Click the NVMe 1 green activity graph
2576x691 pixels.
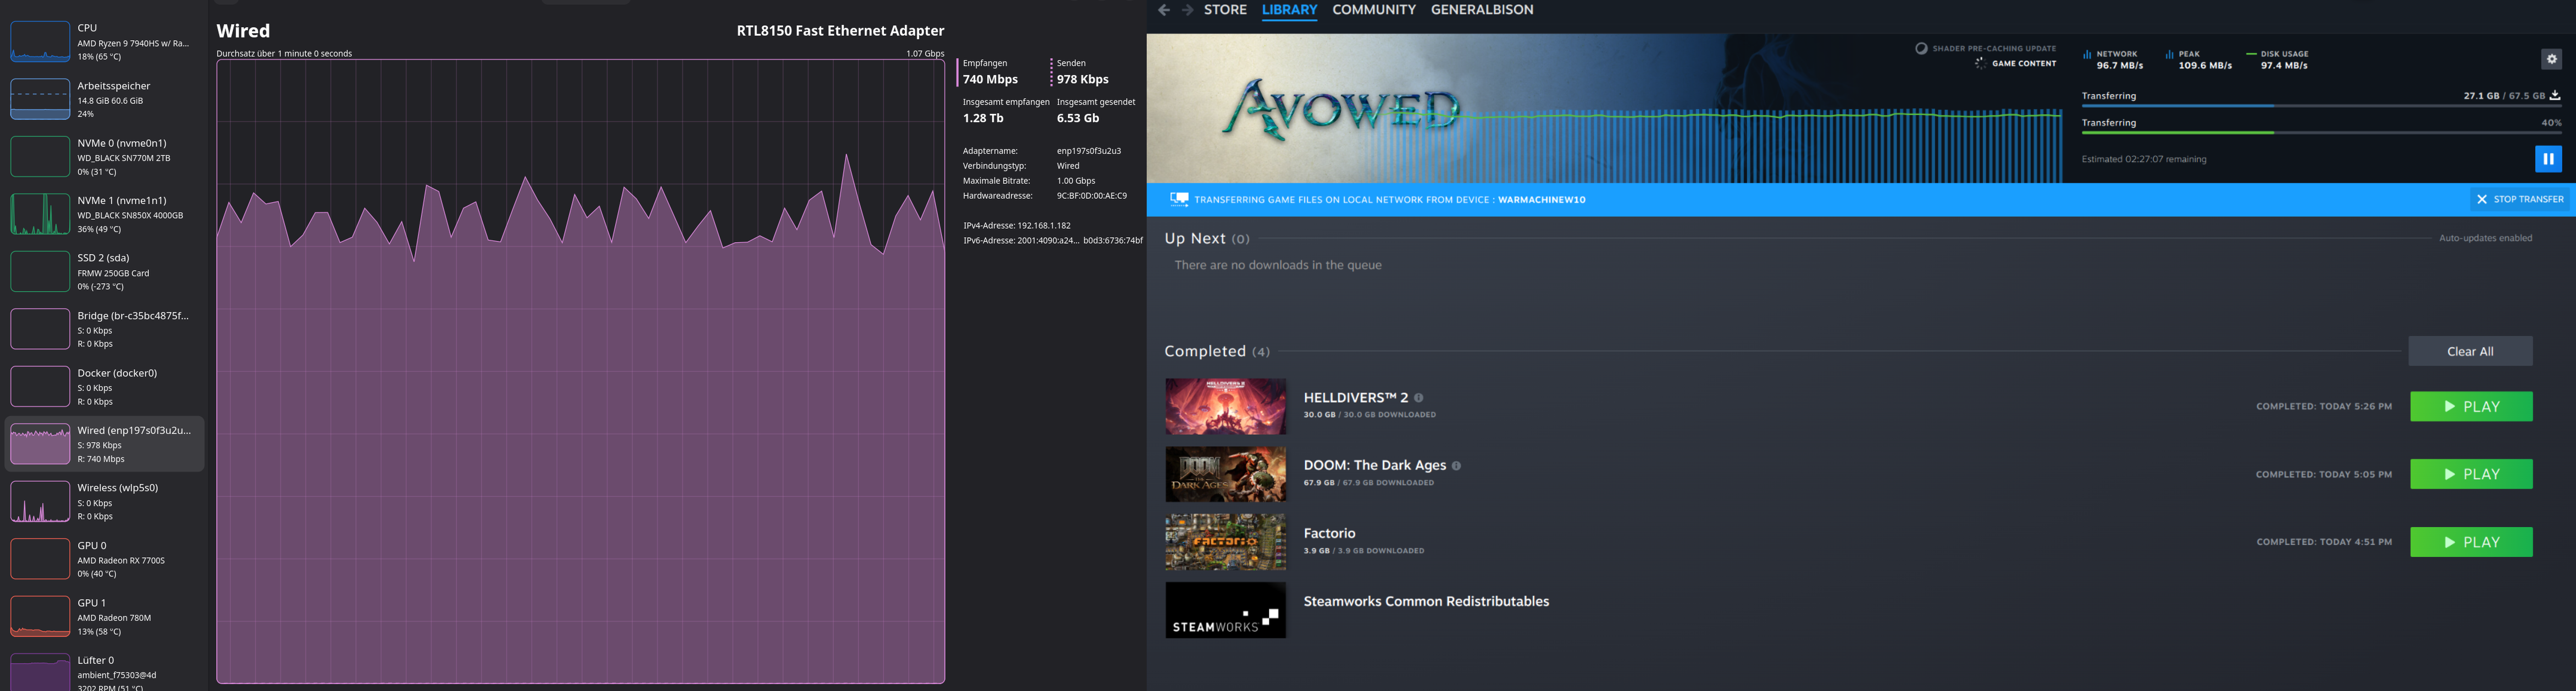(40, 214)
